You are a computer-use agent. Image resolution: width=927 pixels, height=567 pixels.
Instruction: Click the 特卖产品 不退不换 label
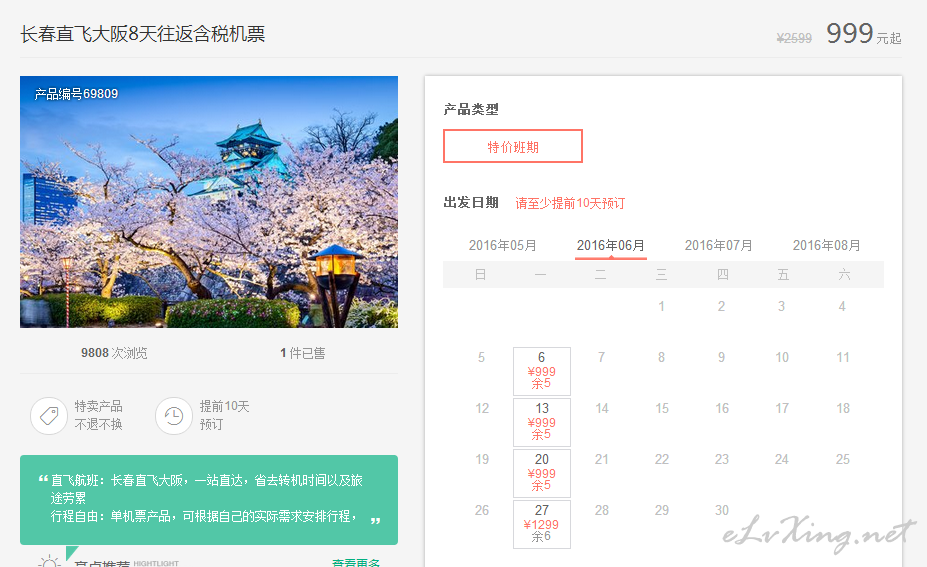click(x=98, y=415)
